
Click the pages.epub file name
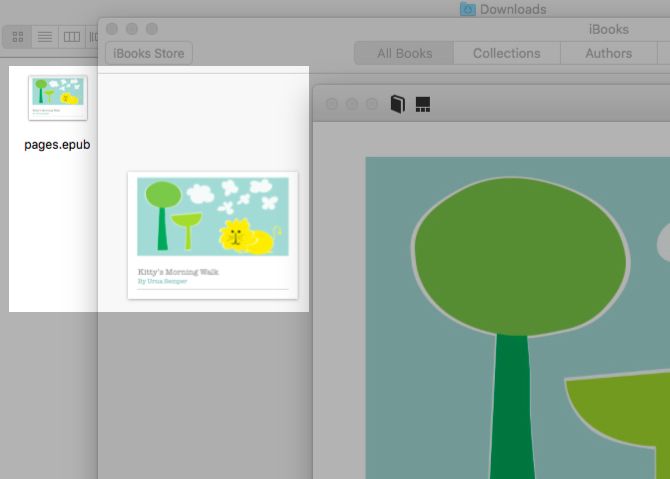pyautogui.click(x=57, y=145)
